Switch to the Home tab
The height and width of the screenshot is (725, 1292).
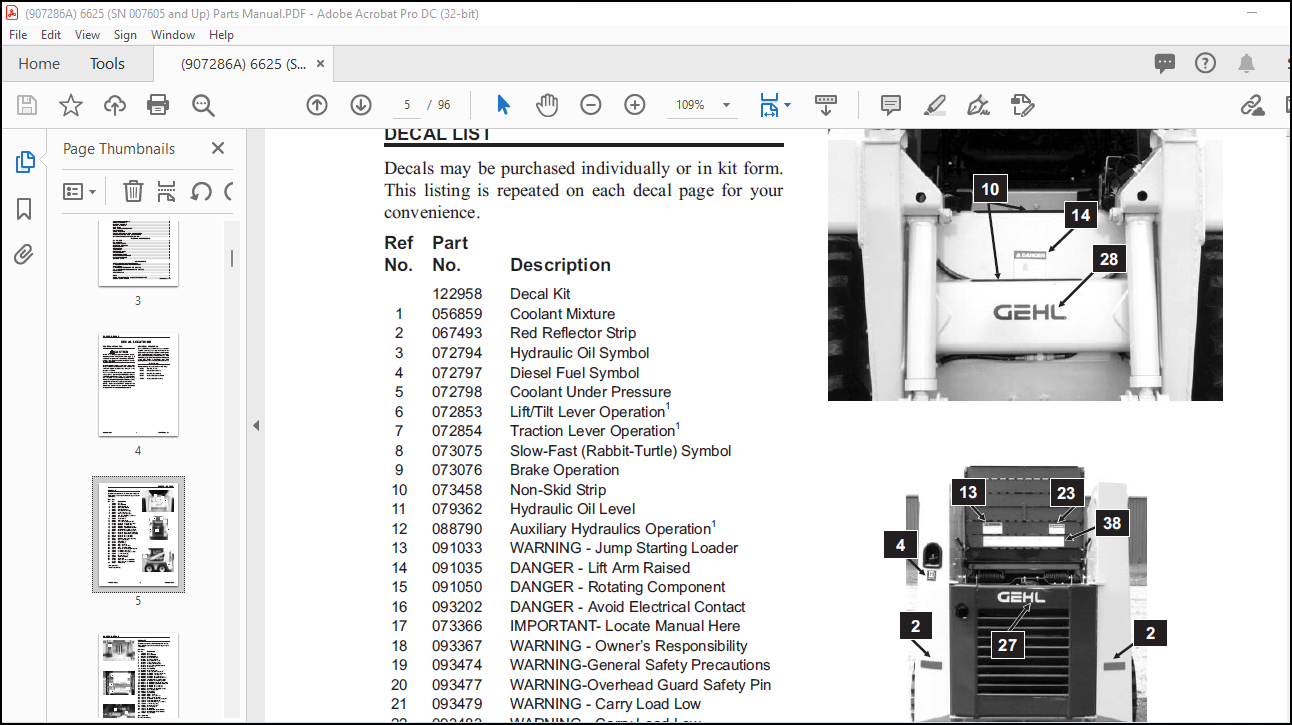click(x=39, y=63)
